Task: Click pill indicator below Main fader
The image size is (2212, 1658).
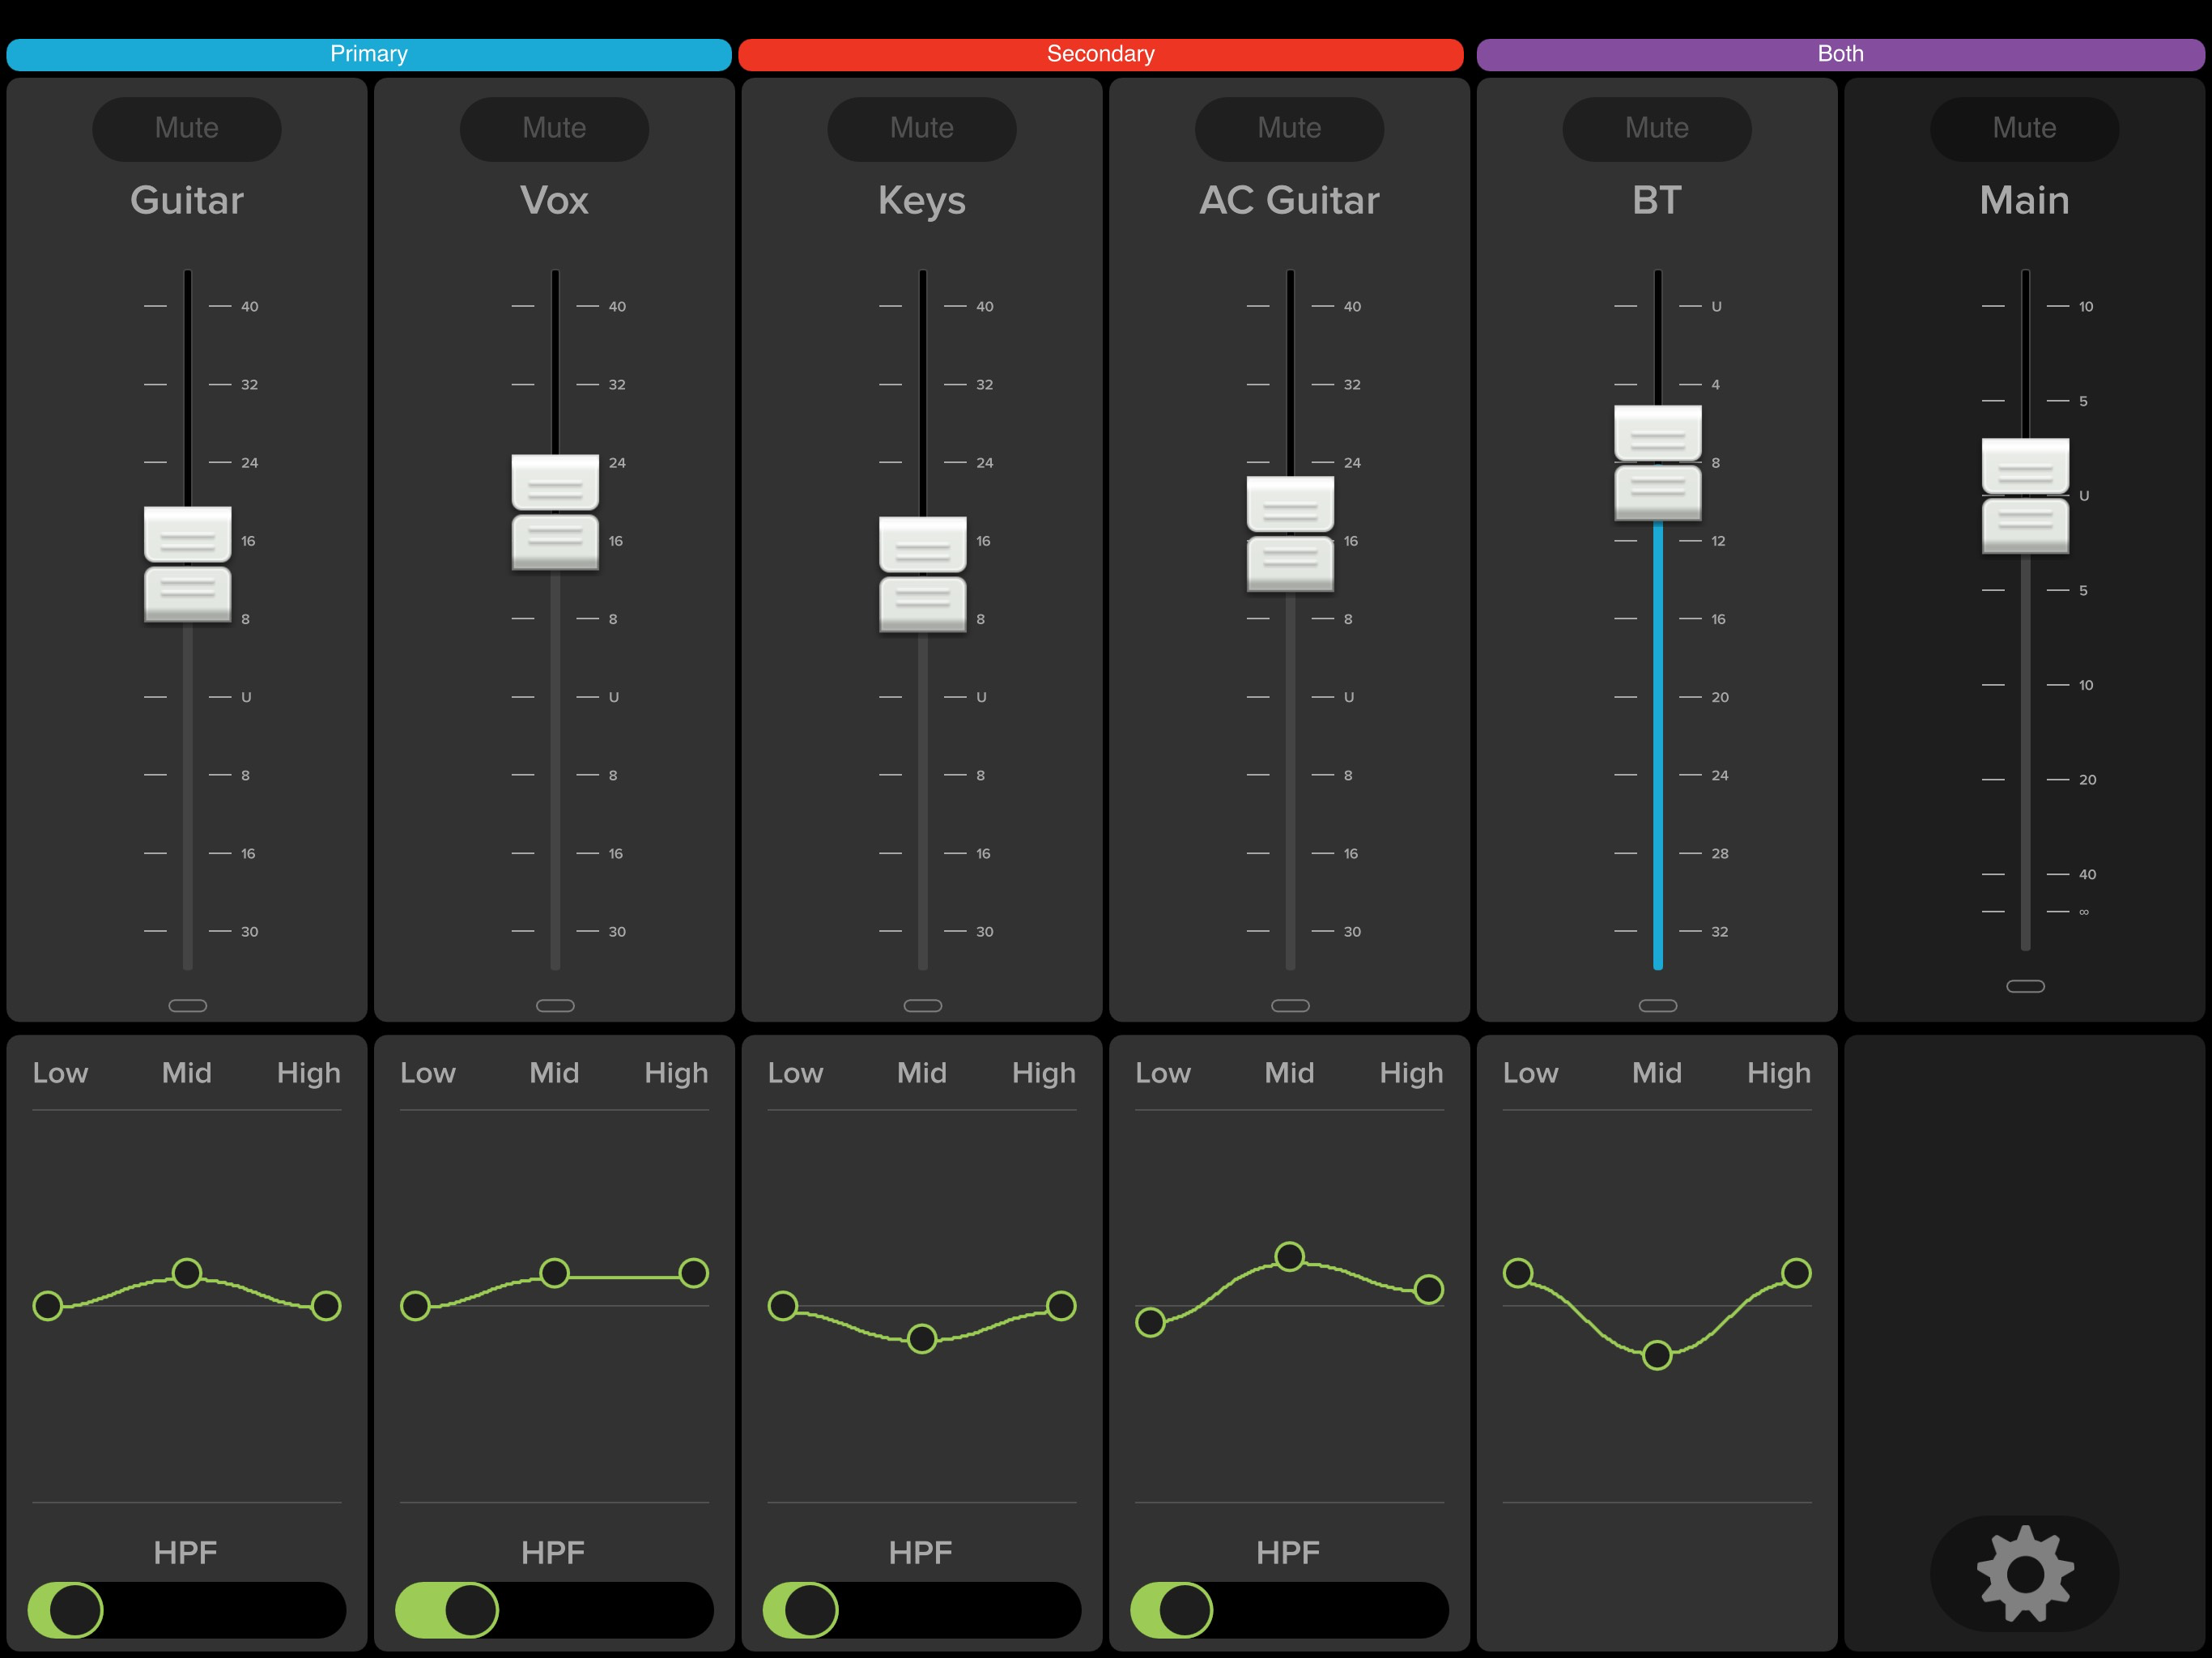Action: coord(2025,986)
